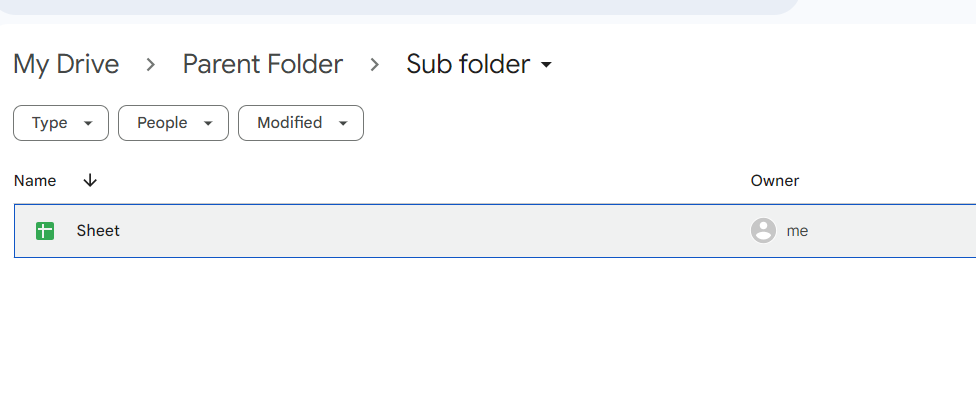The width and height of the screenshot is (976, 408).
Task: Open the Type filter dropdown
Action: tap(61, 123)
